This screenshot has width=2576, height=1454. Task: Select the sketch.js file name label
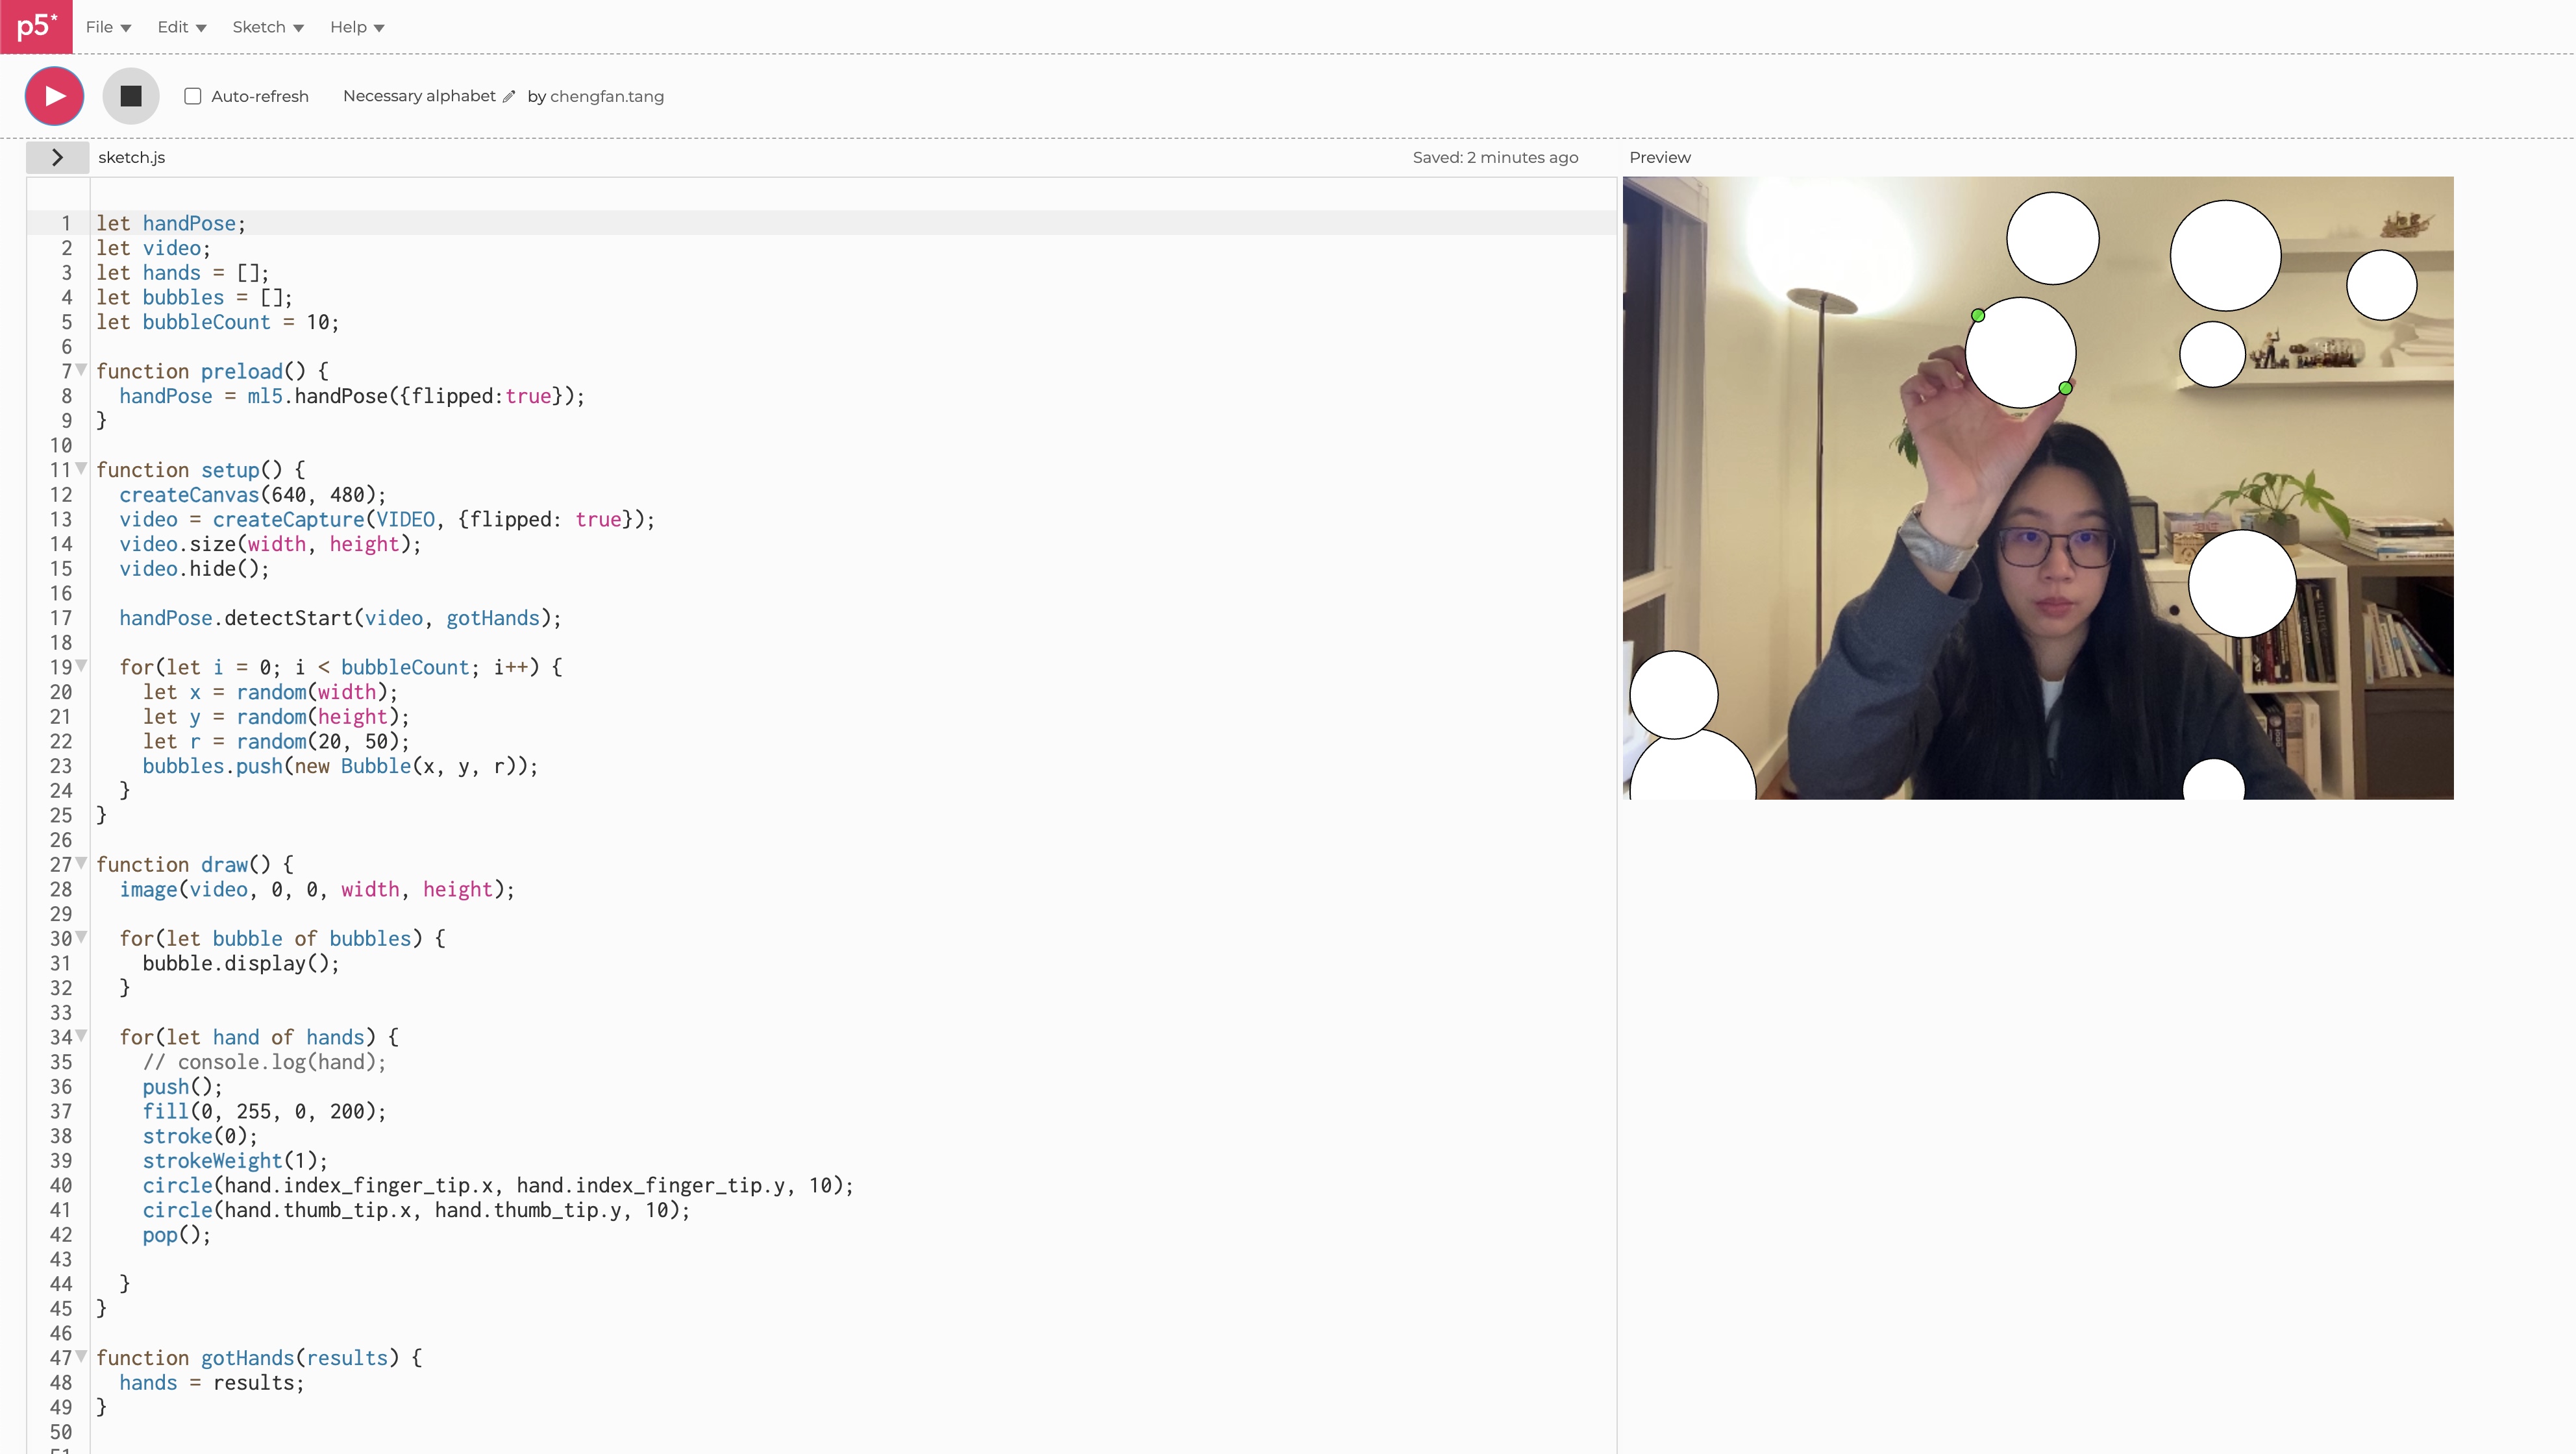point(131,157)
